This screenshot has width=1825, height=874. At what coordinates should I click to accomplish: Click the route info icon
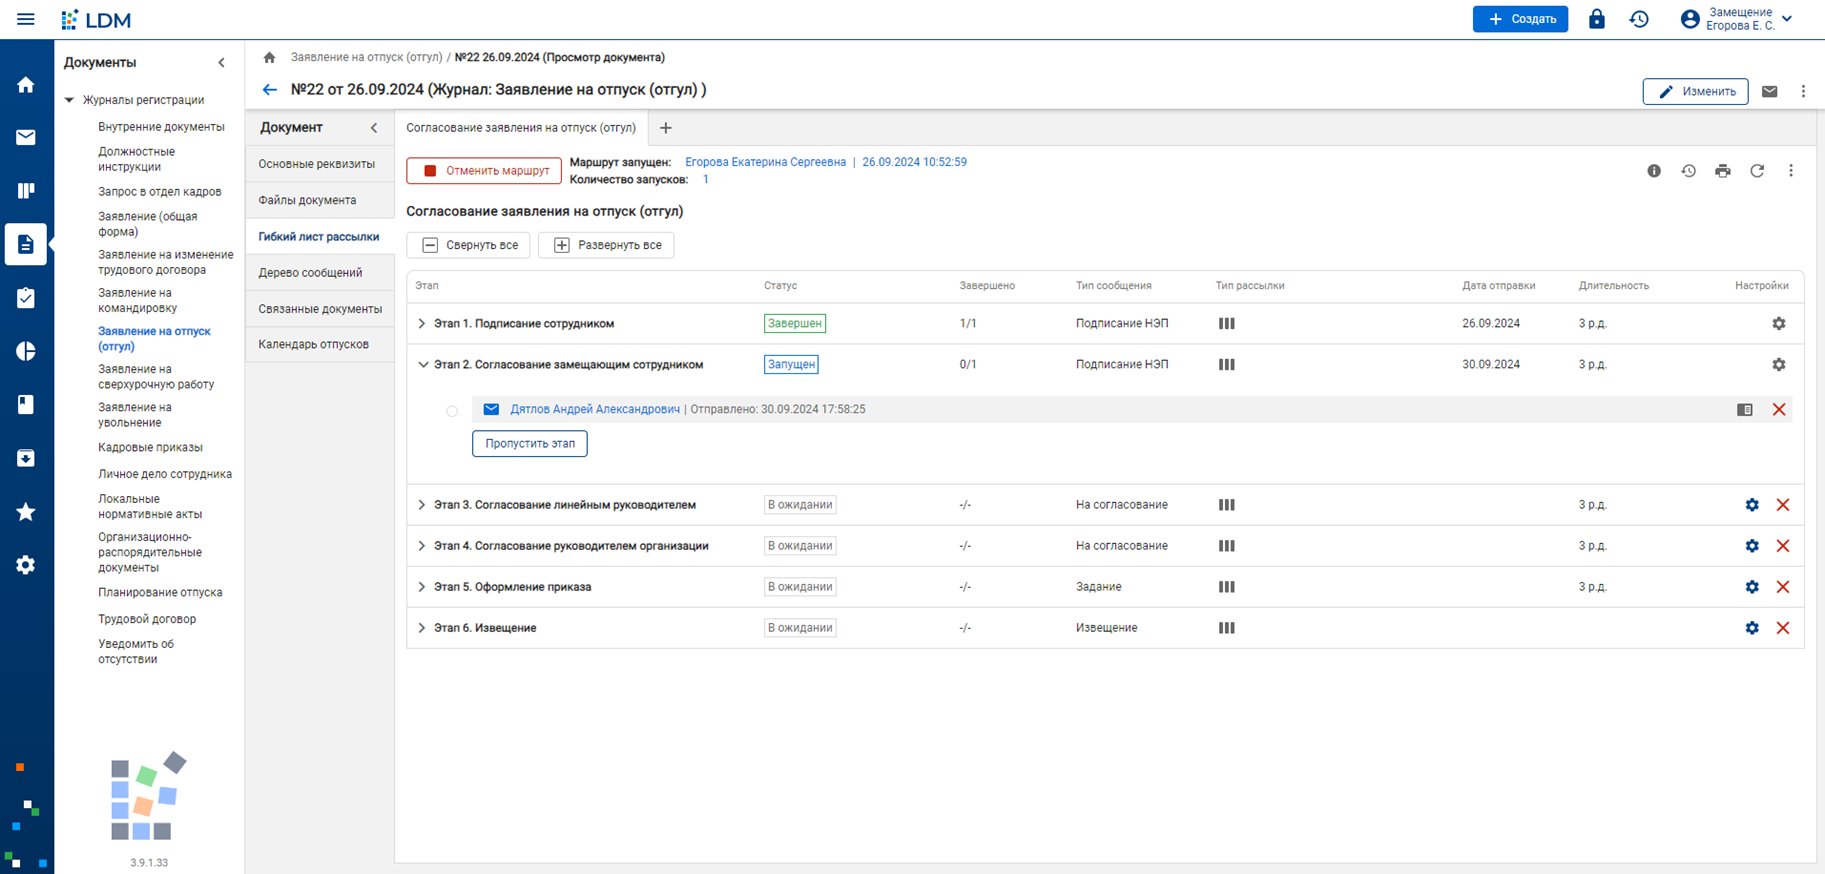(1654, 171)
